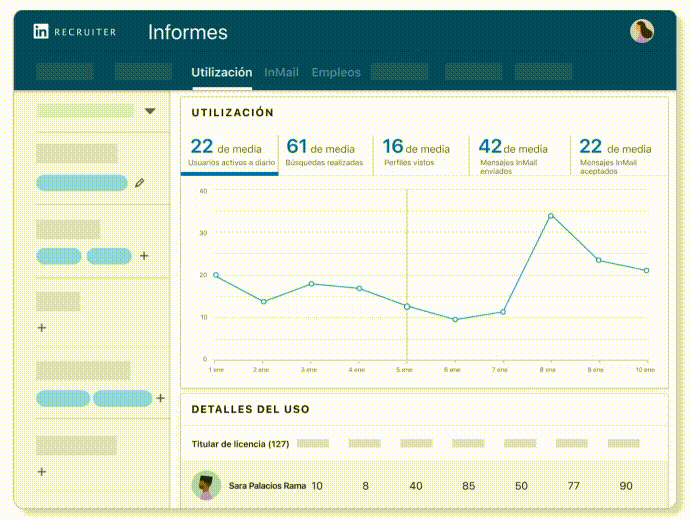Select the Búsquedas realizadas metric
The height and width of the screenshot is (520, 690).
(325, 154)
